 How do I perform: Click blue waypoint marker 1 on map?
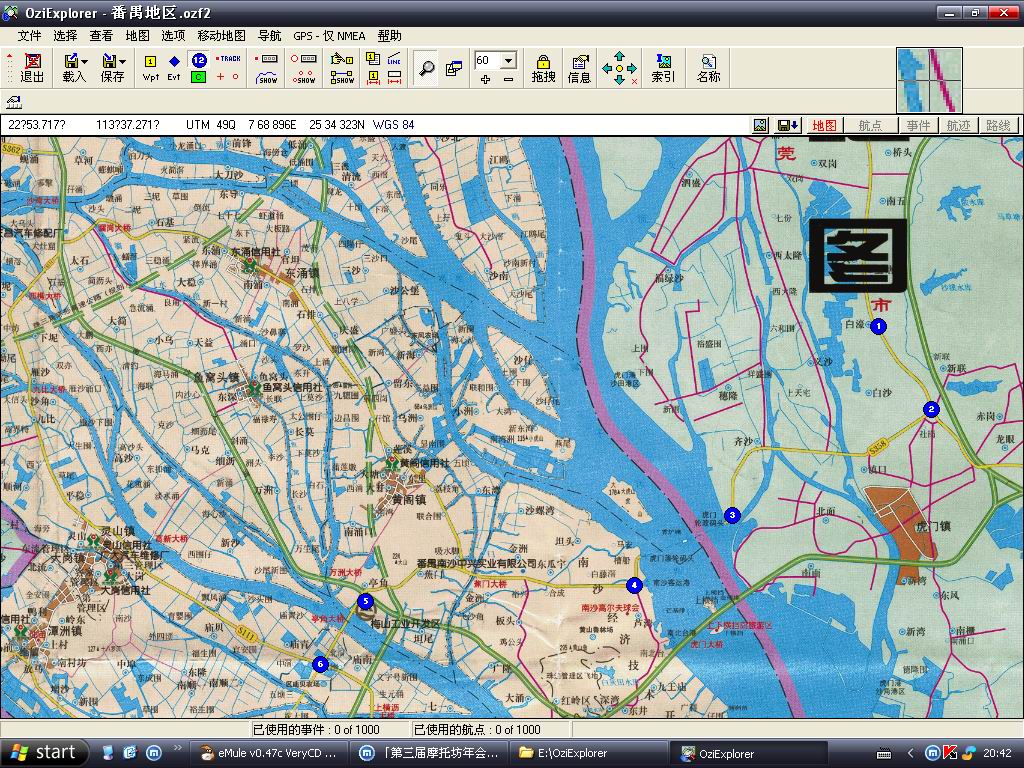coord(878,326)
